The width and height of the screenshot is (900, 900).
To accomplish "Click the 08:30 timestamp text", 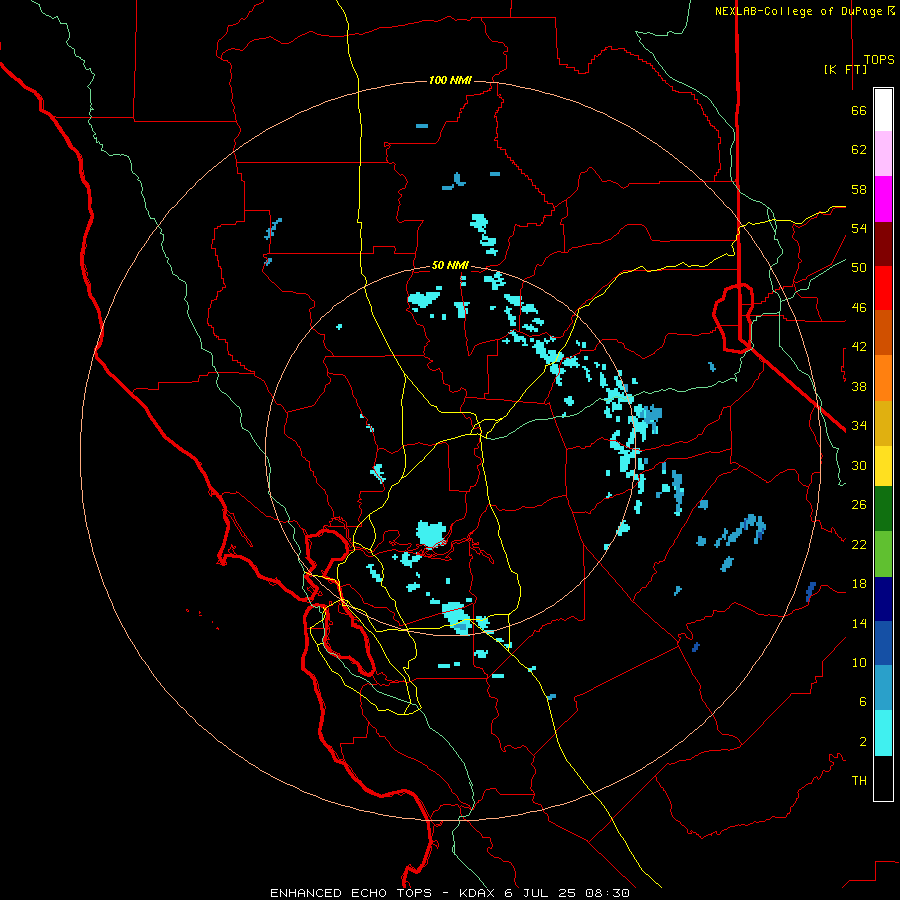I will pyautogui.click(x=607, y=893).
